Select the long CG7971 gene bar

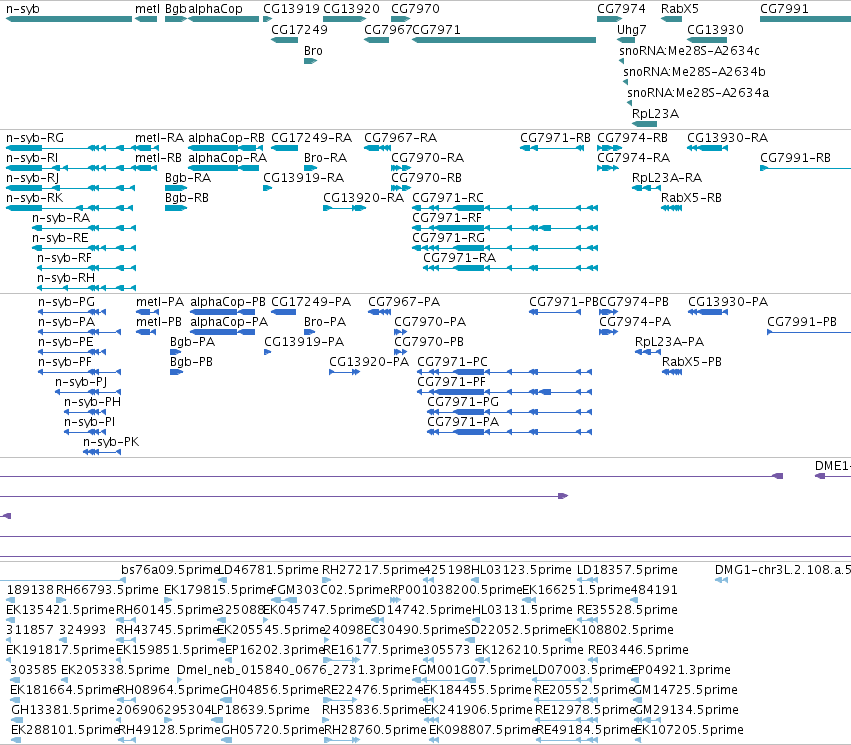504,40
